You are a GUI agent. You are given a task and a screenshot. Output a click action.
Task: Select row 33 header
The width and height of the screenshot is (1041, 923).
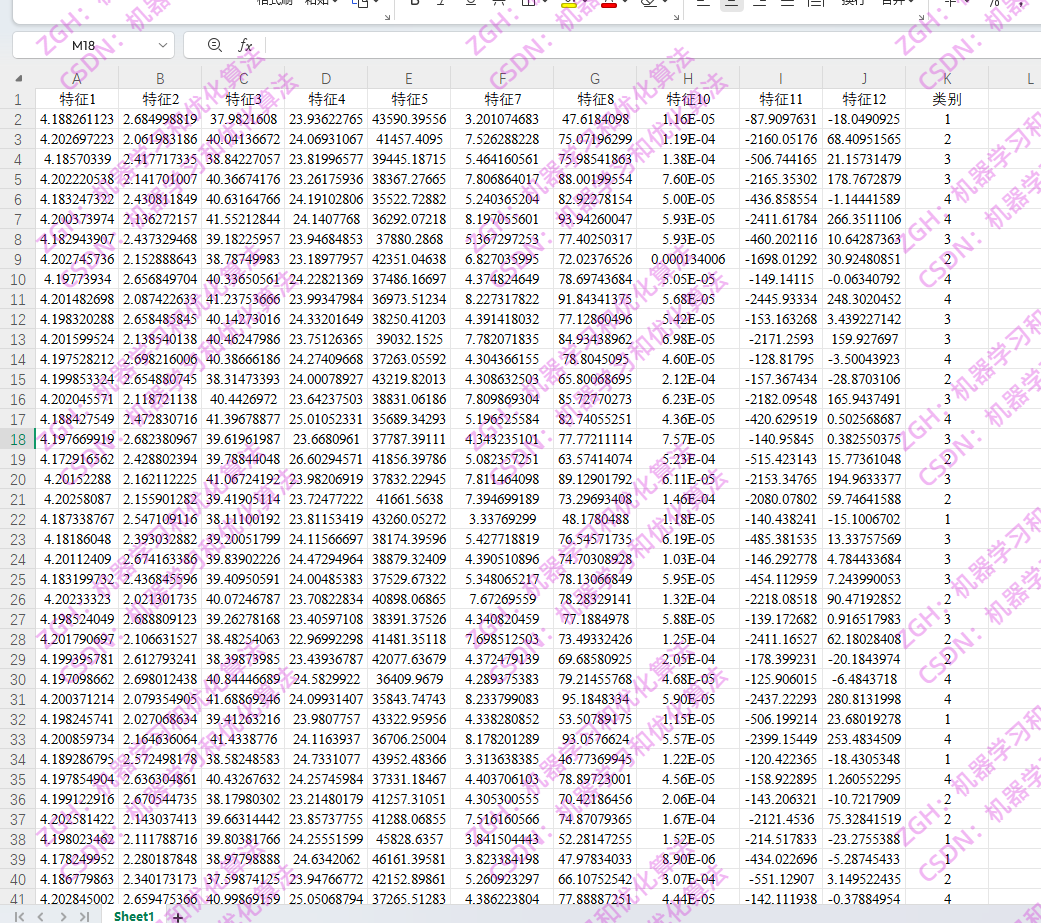(18, 740)
